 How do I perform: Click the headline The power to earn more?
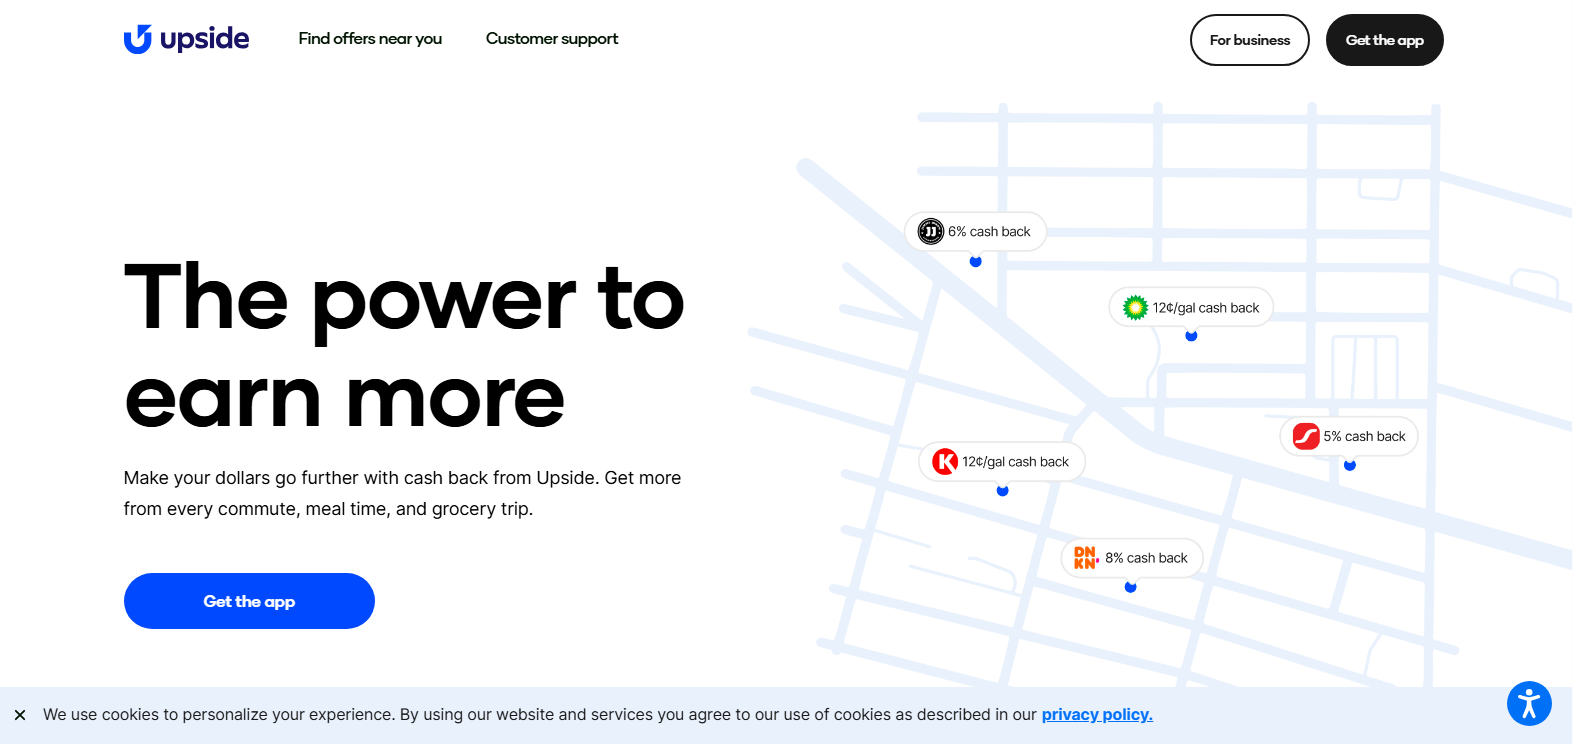coord(404,346)
